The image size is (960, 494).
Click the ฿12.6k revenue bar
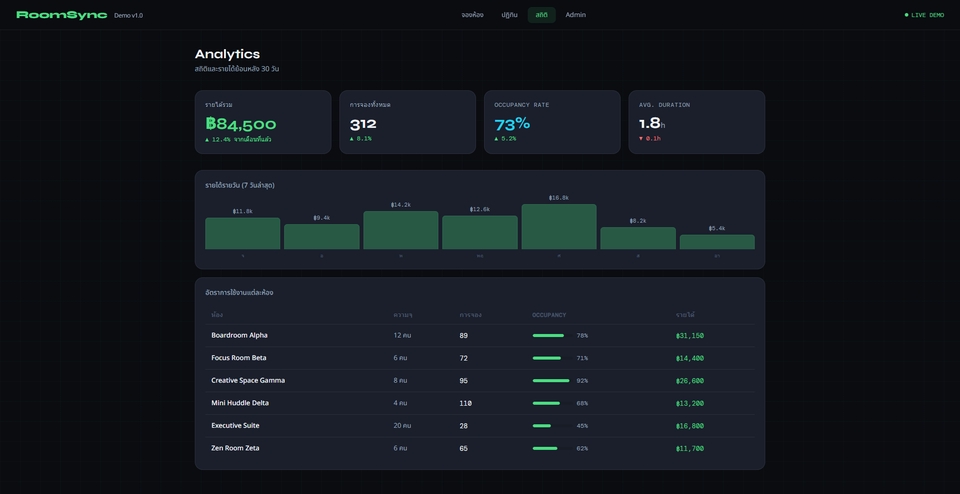pos(480,232)
